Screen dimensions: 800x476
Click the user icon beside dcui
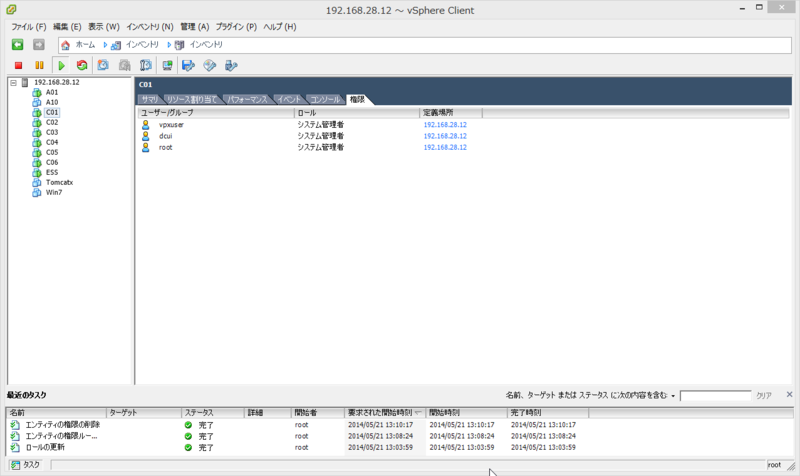coord(145,136)
